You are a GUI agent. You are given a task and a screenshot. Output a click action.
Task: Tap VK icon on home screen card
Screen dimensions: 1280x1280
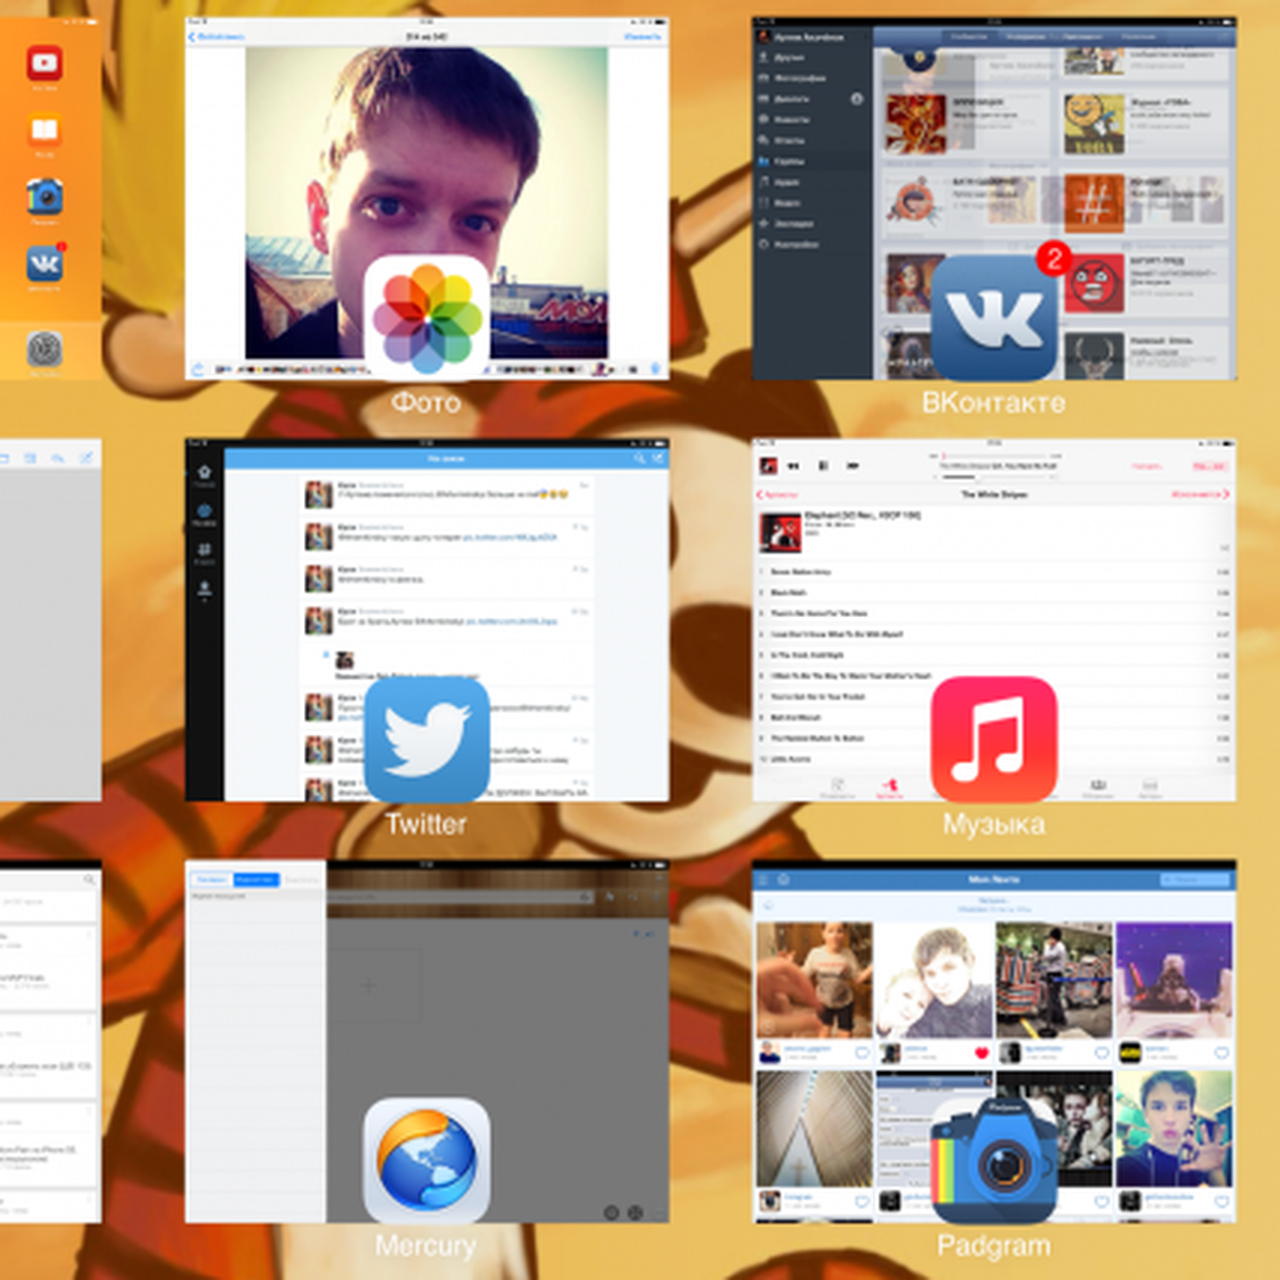45,264
